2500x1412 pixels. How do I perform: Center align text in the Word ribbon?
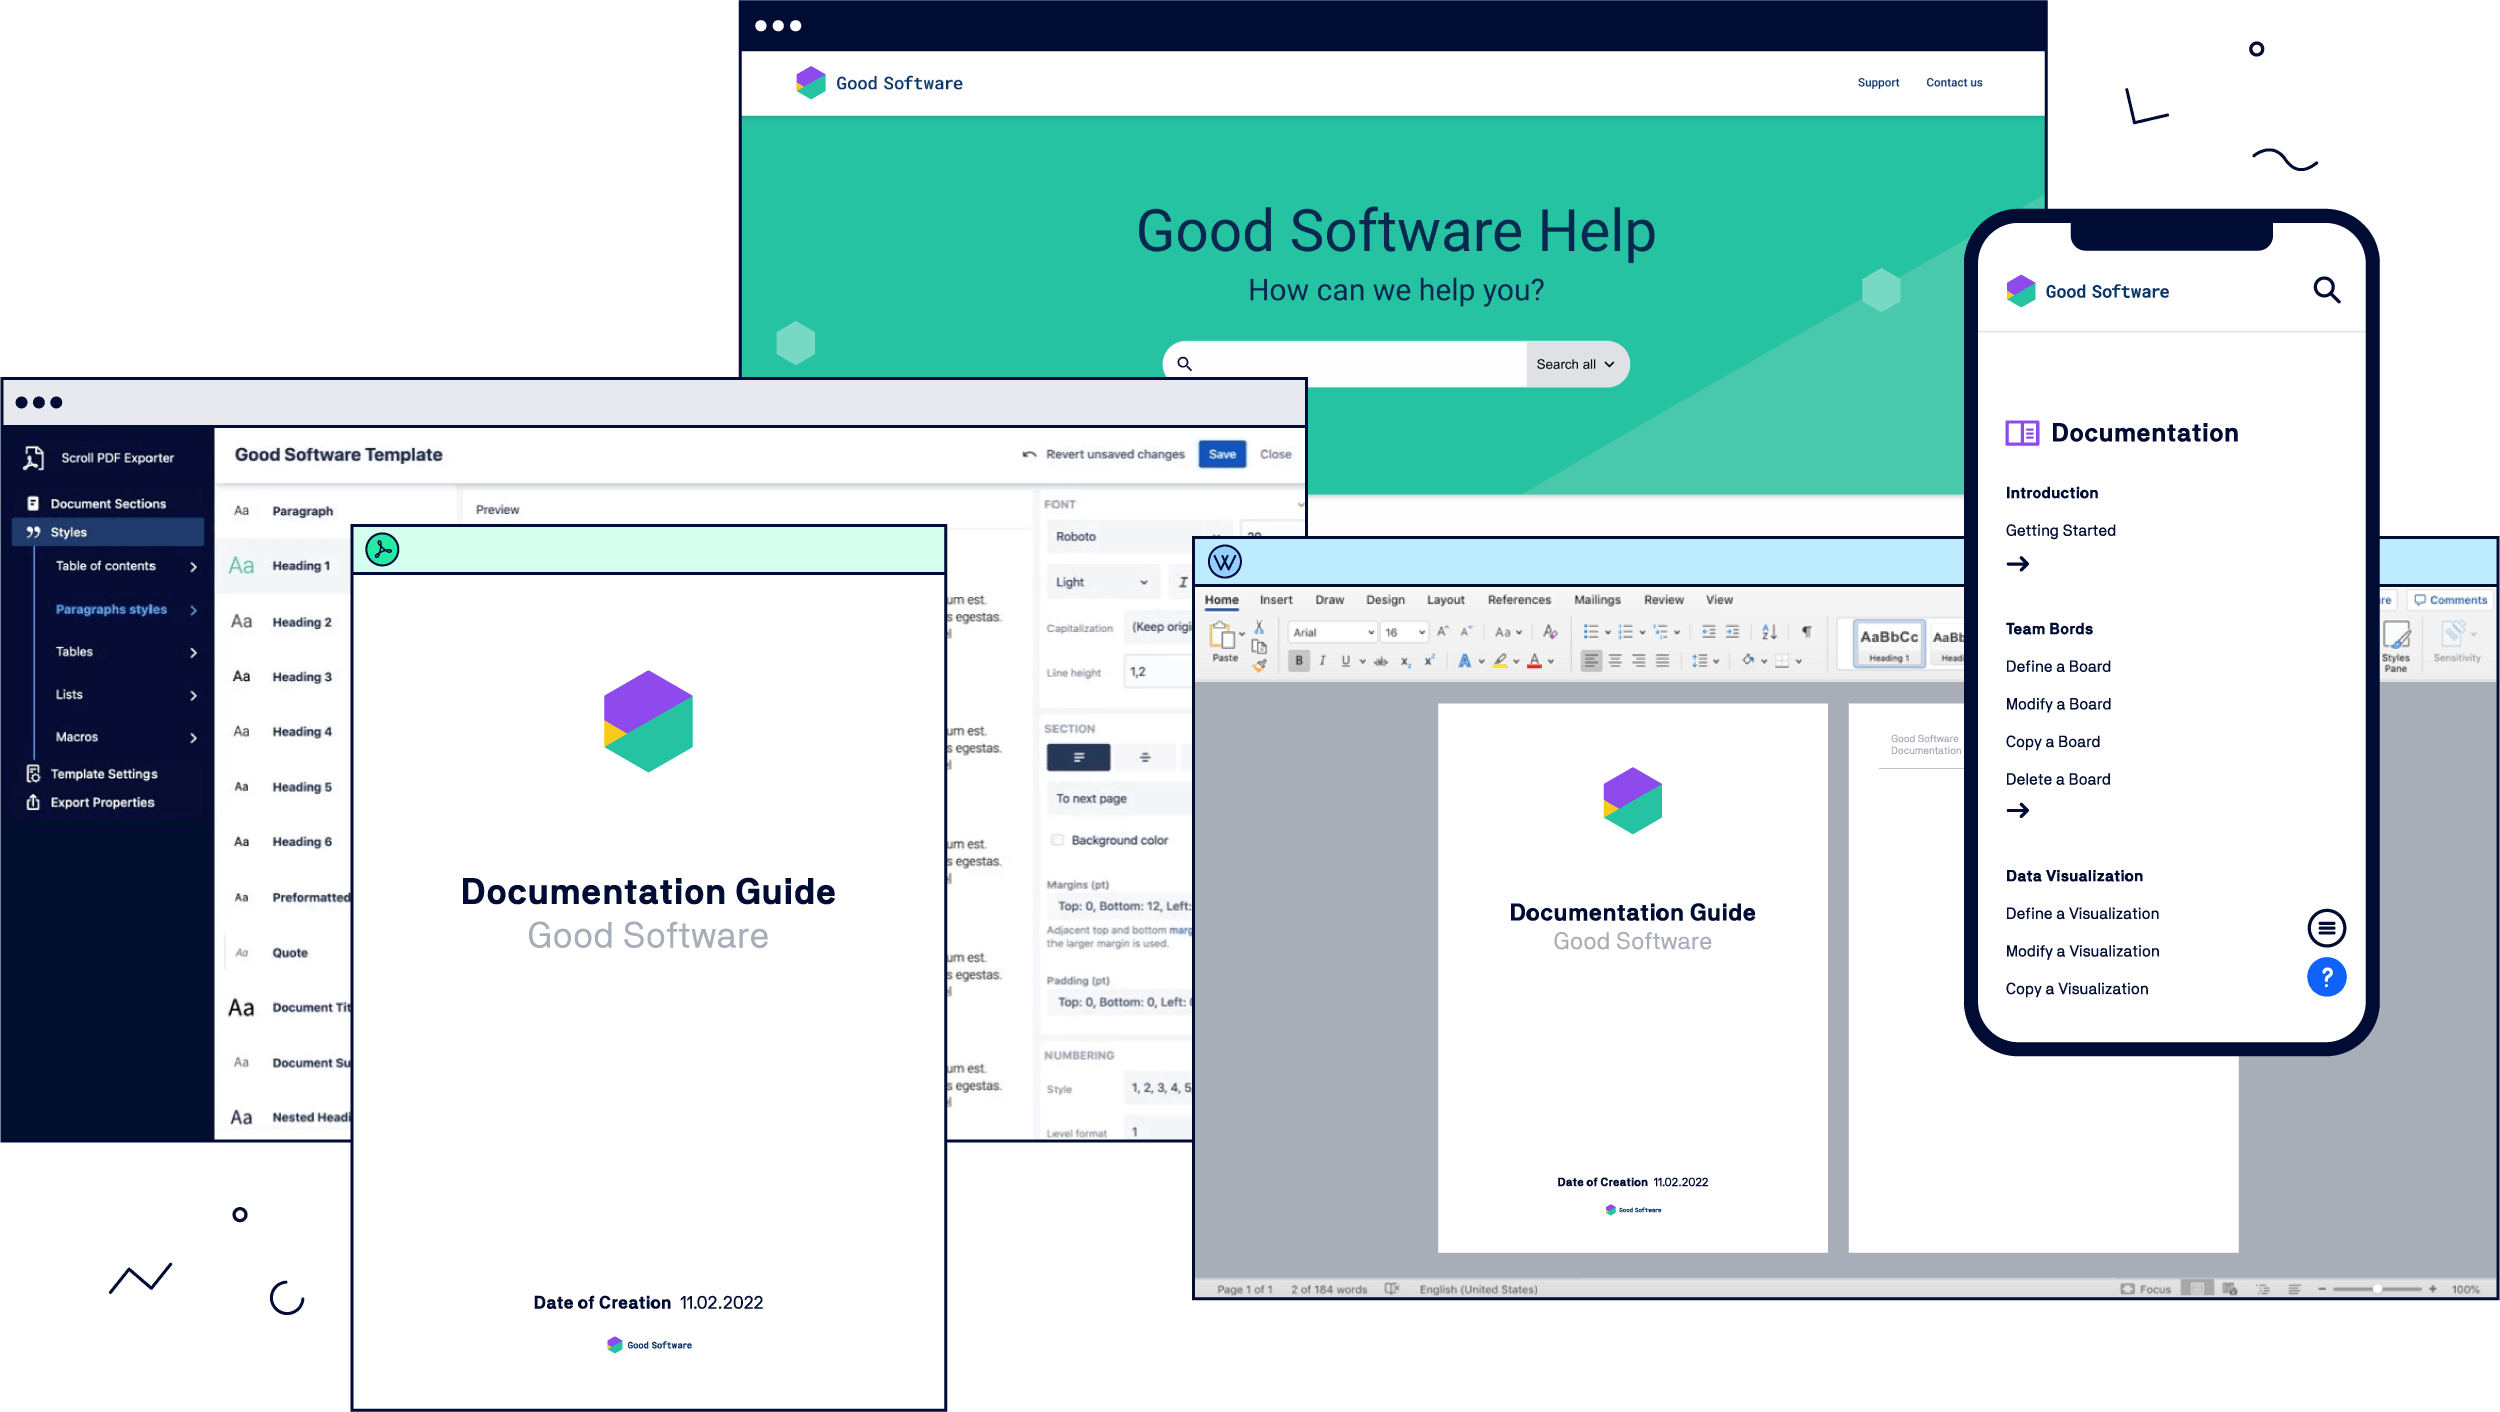pyautogui.click(x=1615, y=661)
